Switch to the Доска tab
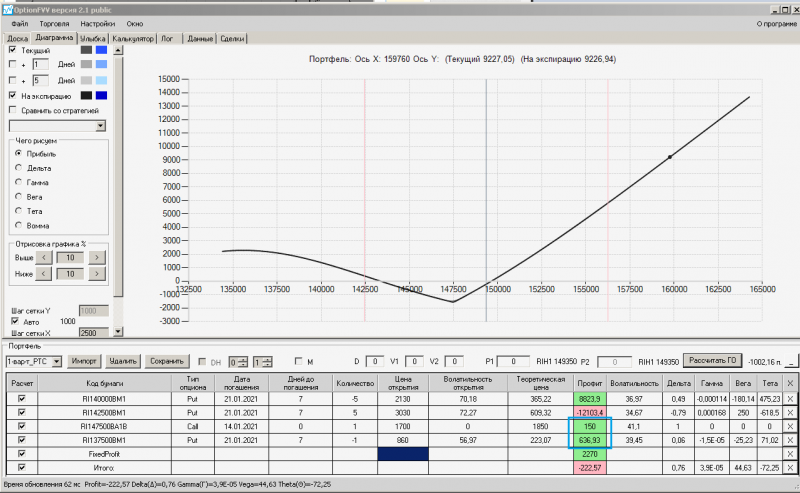The width and height of the screenshot is (800, 493). tap(17, 38)
